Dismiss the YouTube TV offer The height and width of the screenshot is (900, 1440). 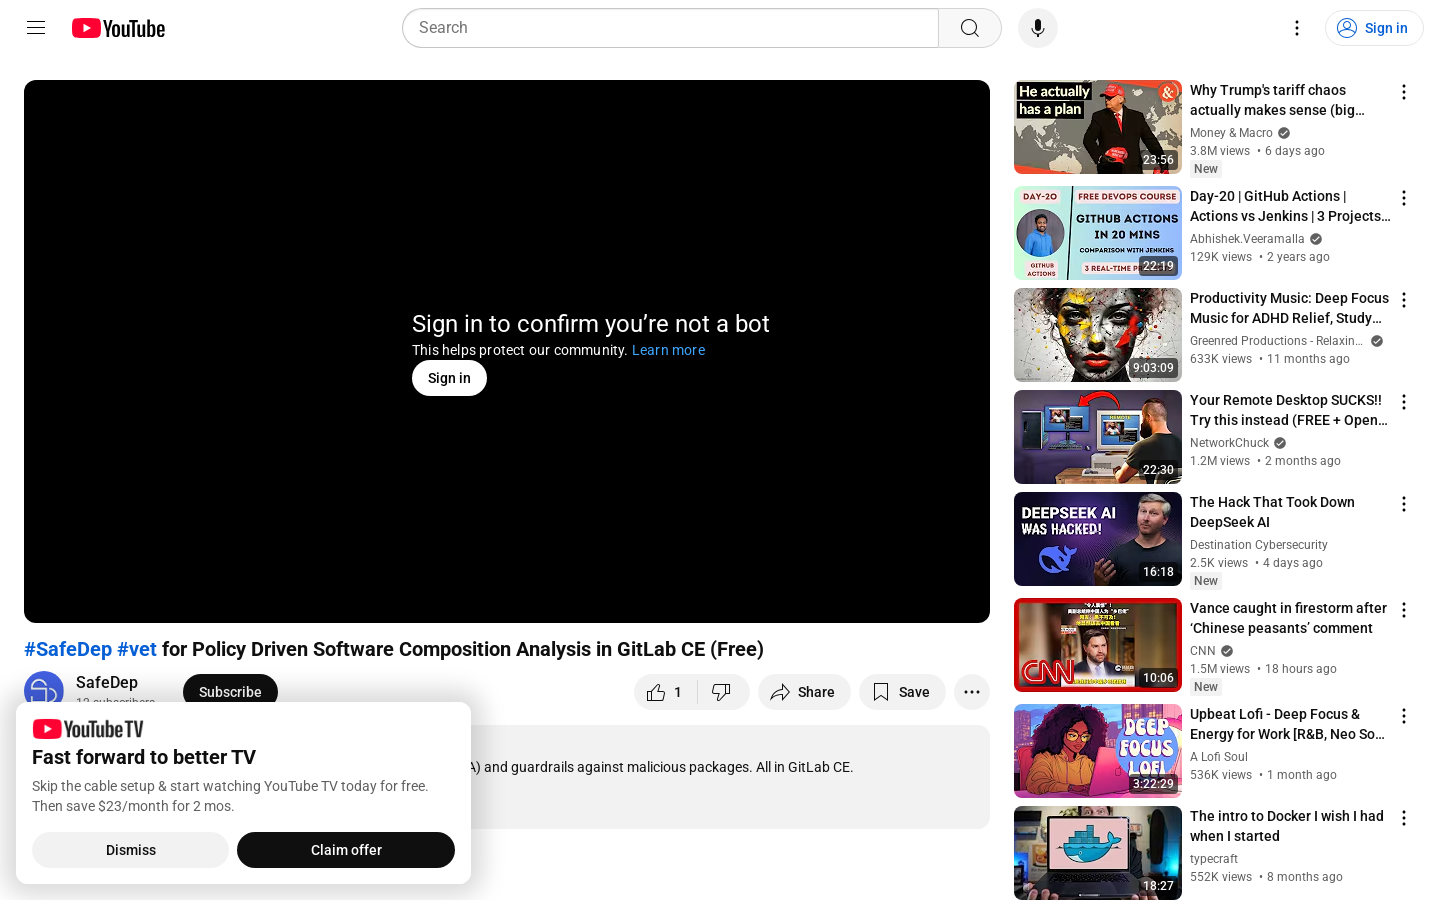(131, 850)
